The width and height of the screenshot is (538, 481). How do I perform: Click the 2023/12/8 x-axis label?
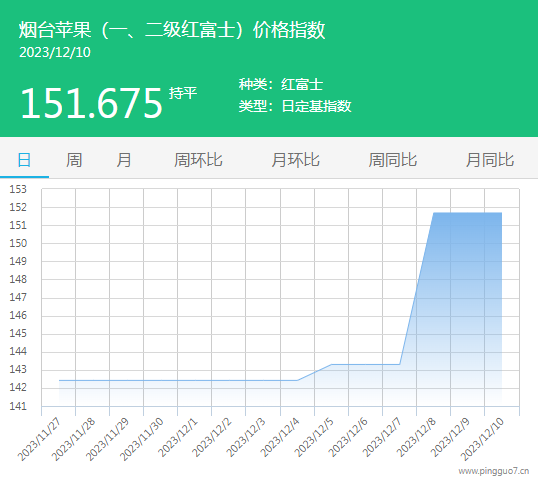416,437
